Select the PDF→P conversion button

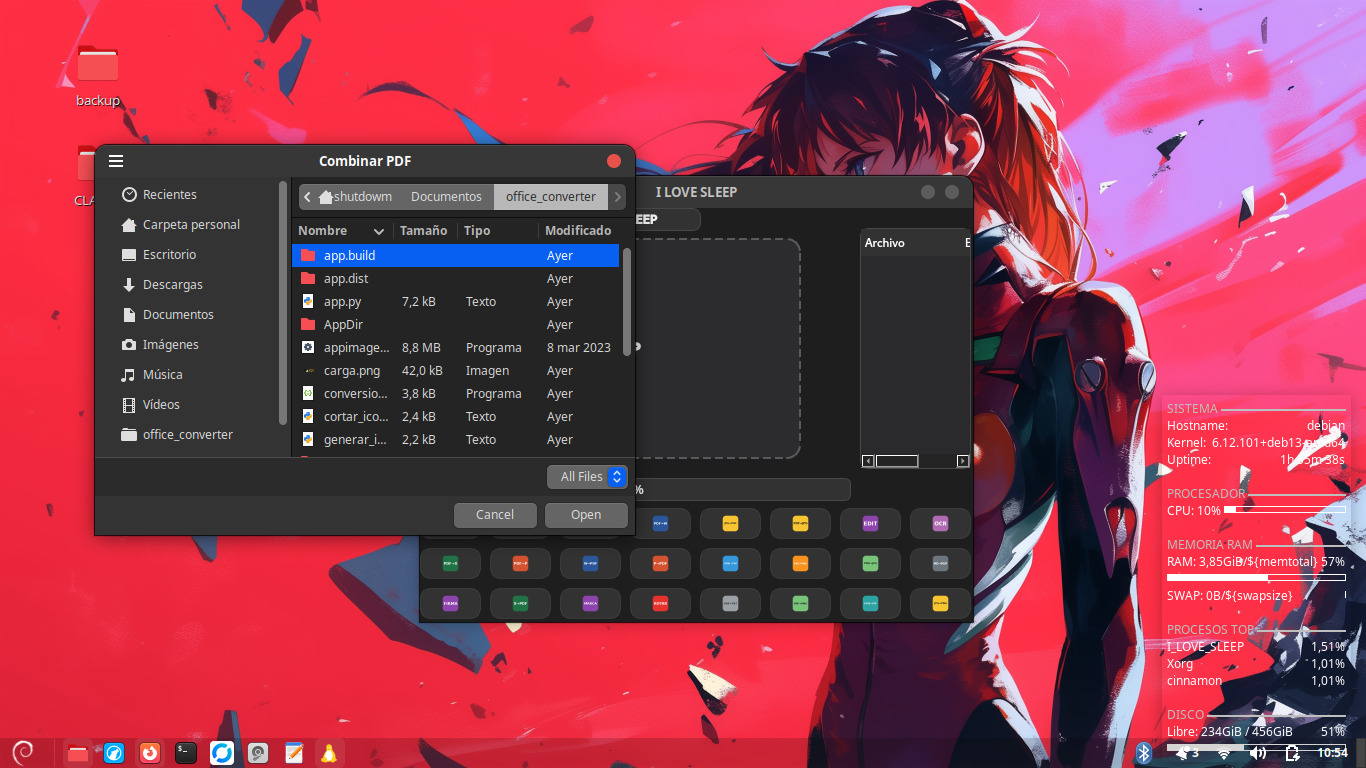(520, 563)
